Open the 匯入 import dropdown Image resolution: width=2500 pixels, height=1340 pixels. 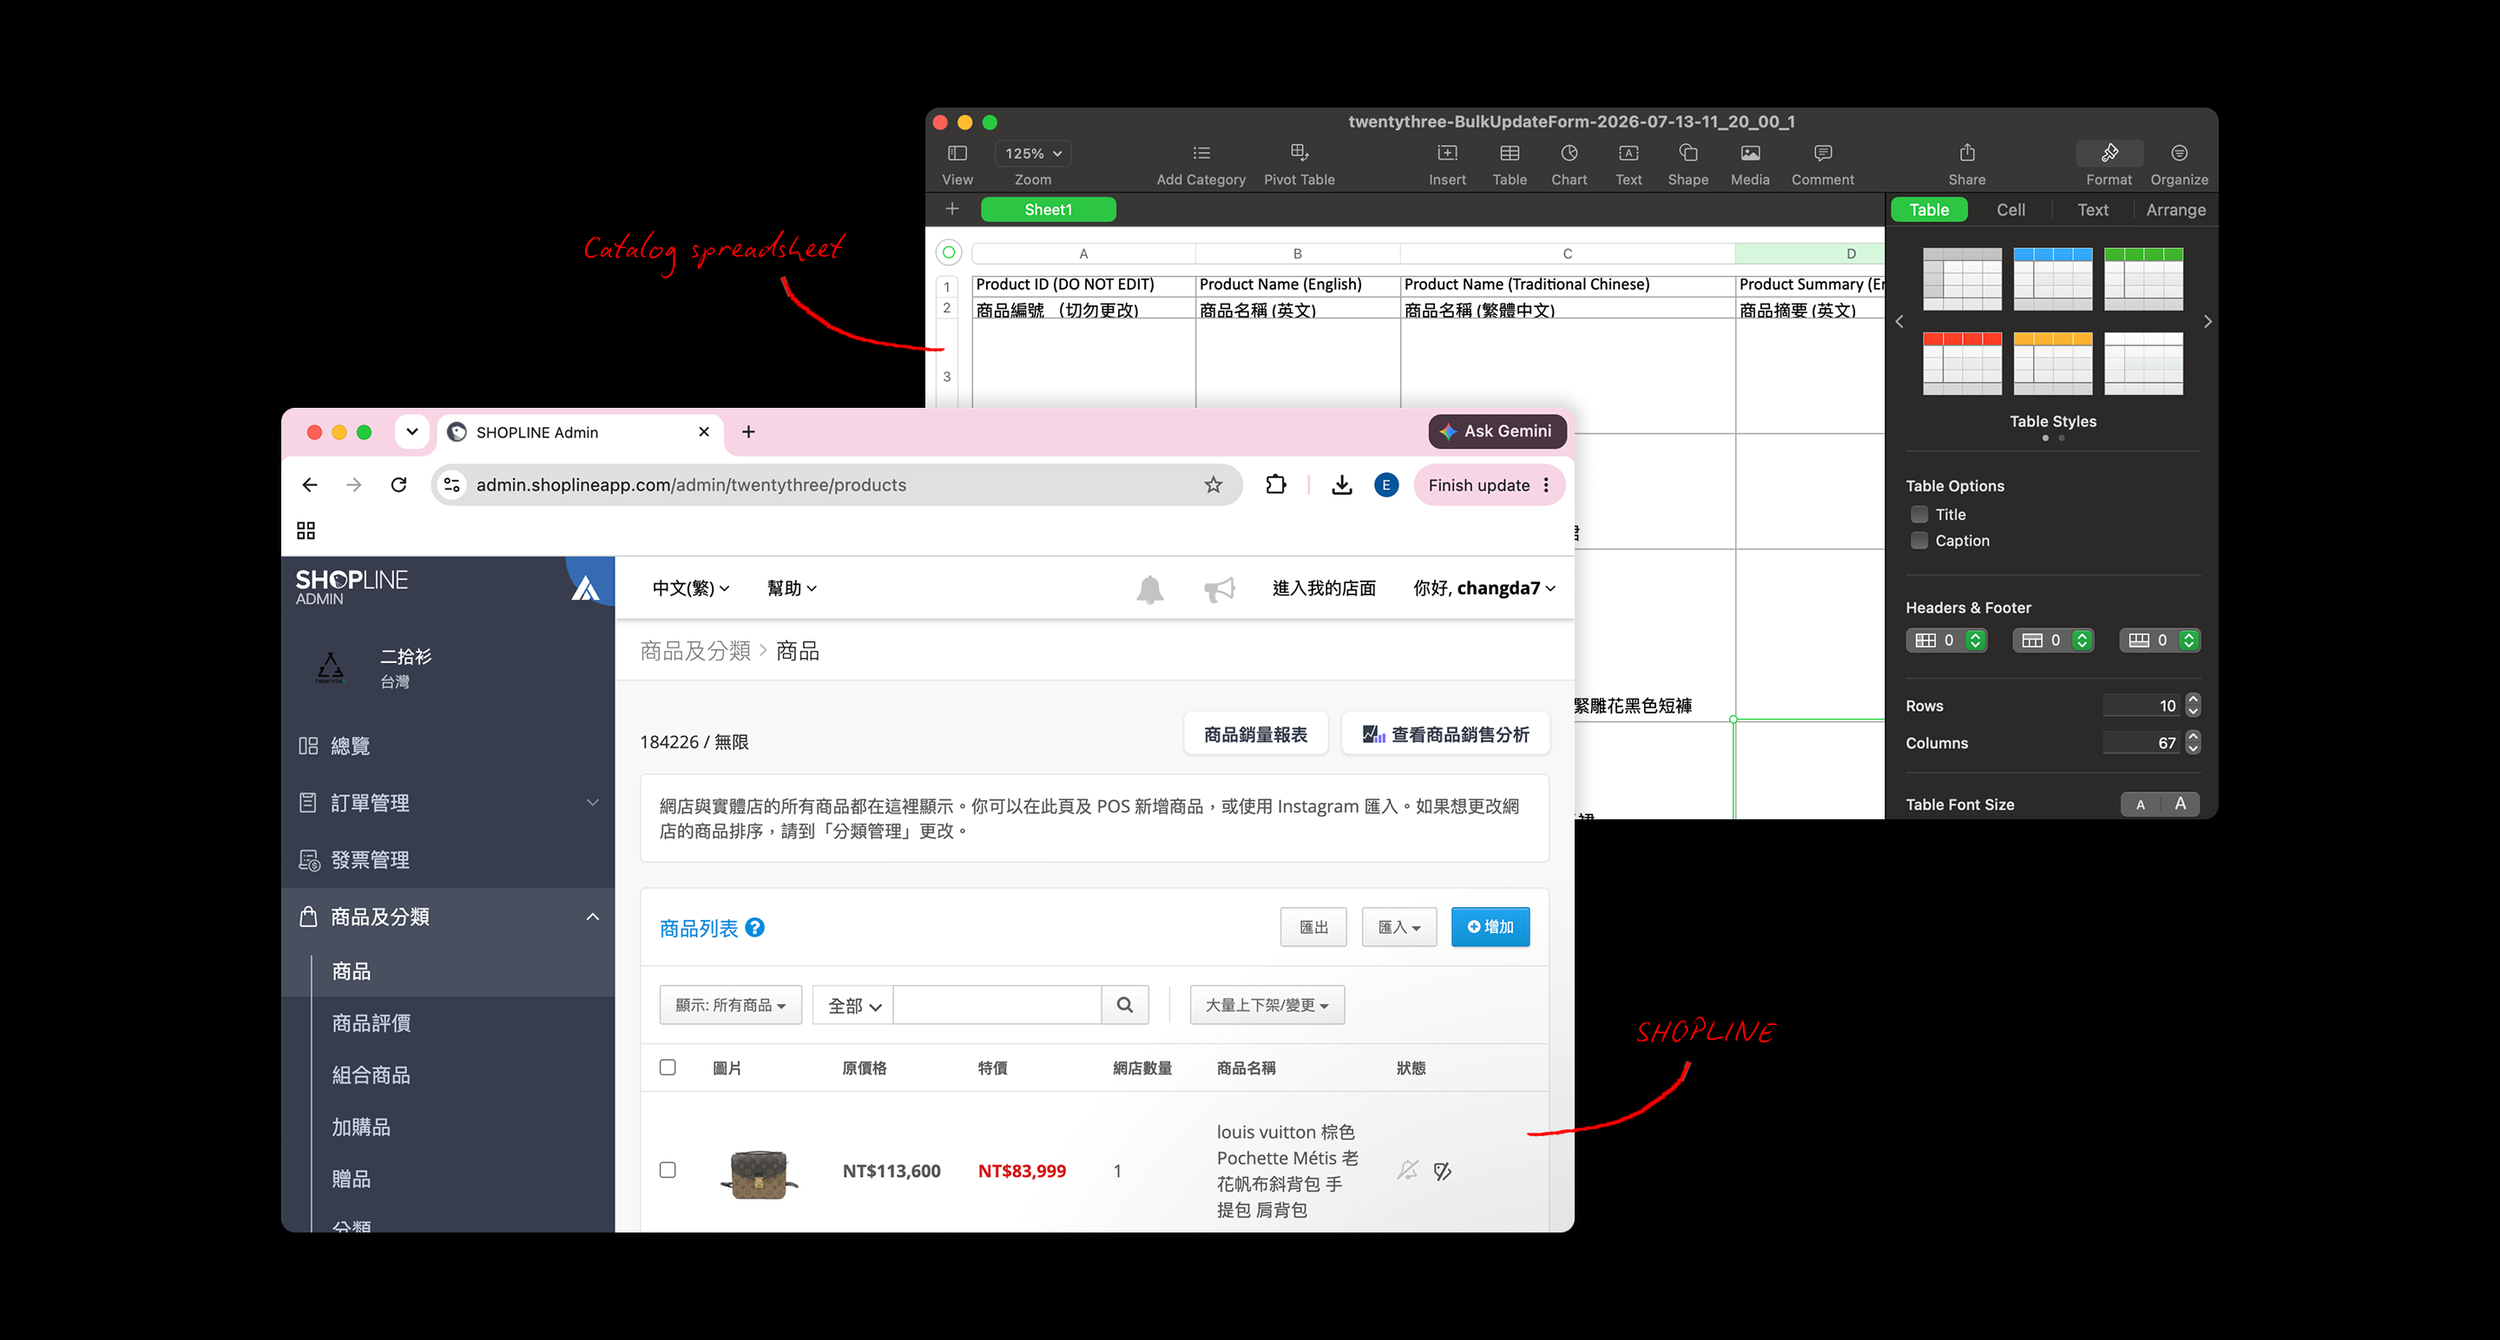tap(1399, 927)
